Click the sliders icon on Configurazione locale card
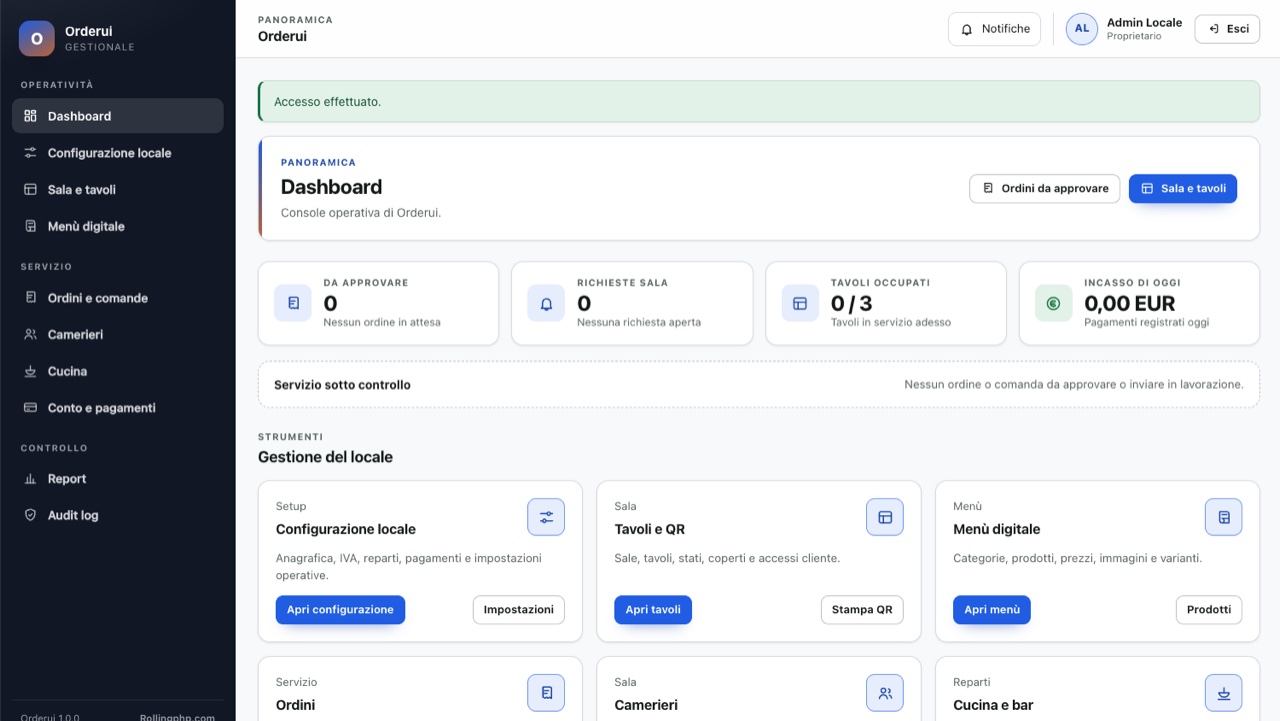 point(546,517)
